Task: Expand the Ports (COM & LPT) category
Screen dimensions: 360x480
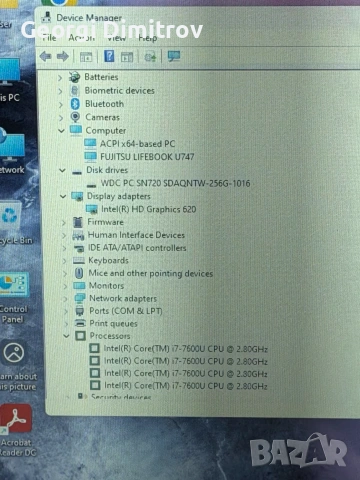Action: tap(66, 311)
